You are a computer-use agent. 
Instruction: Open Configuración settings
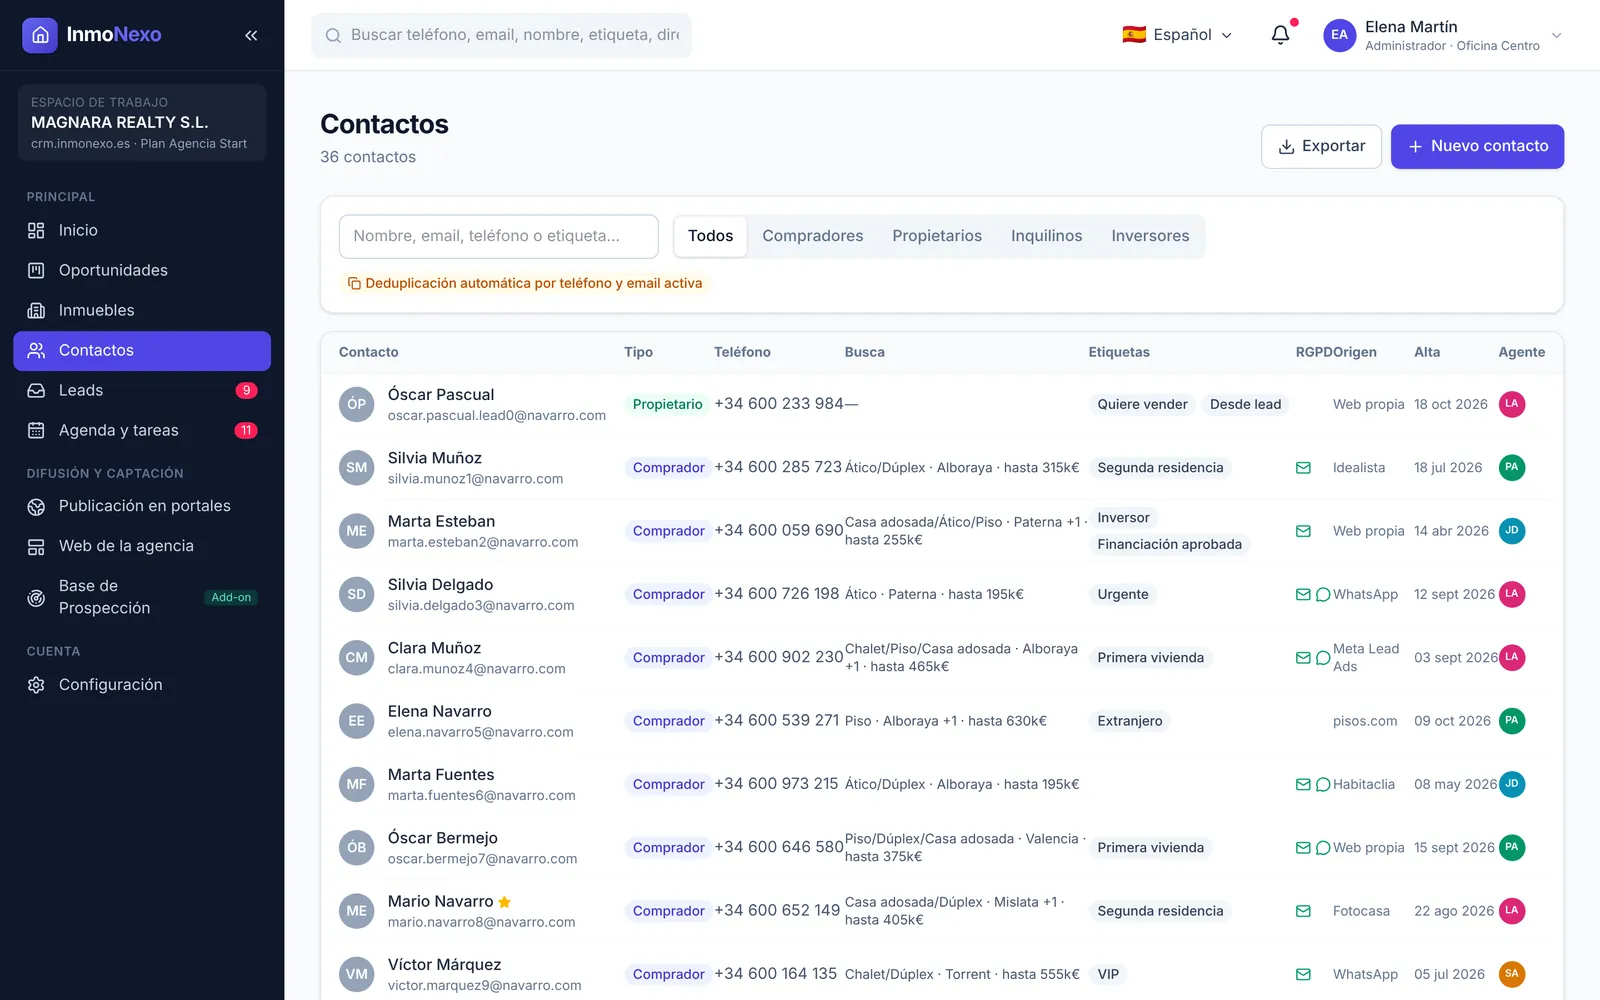[142, 685]
